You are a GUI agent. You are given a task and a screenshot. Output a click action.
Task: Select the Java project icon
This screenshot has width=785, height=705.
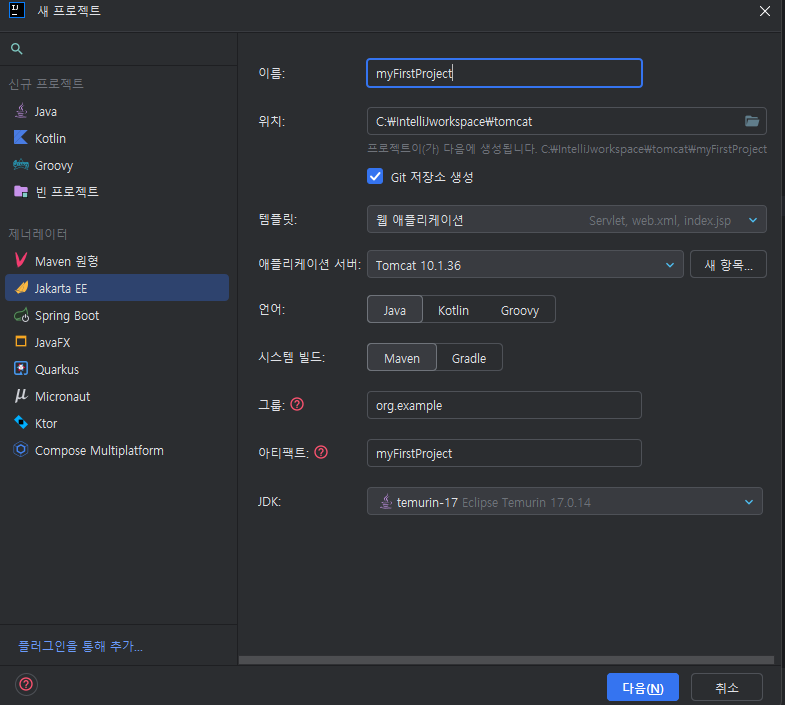tap(21, 111)
